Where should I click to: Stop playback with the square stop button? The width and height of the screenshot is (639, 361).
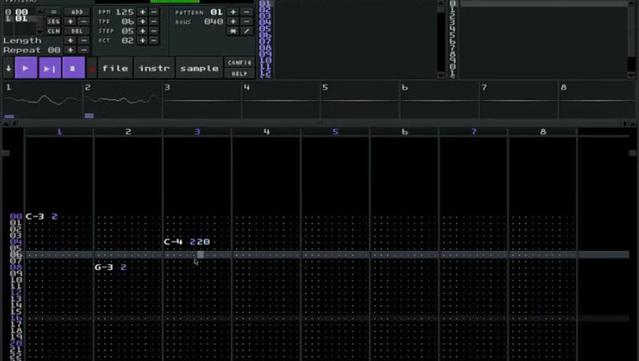(73, 68)
